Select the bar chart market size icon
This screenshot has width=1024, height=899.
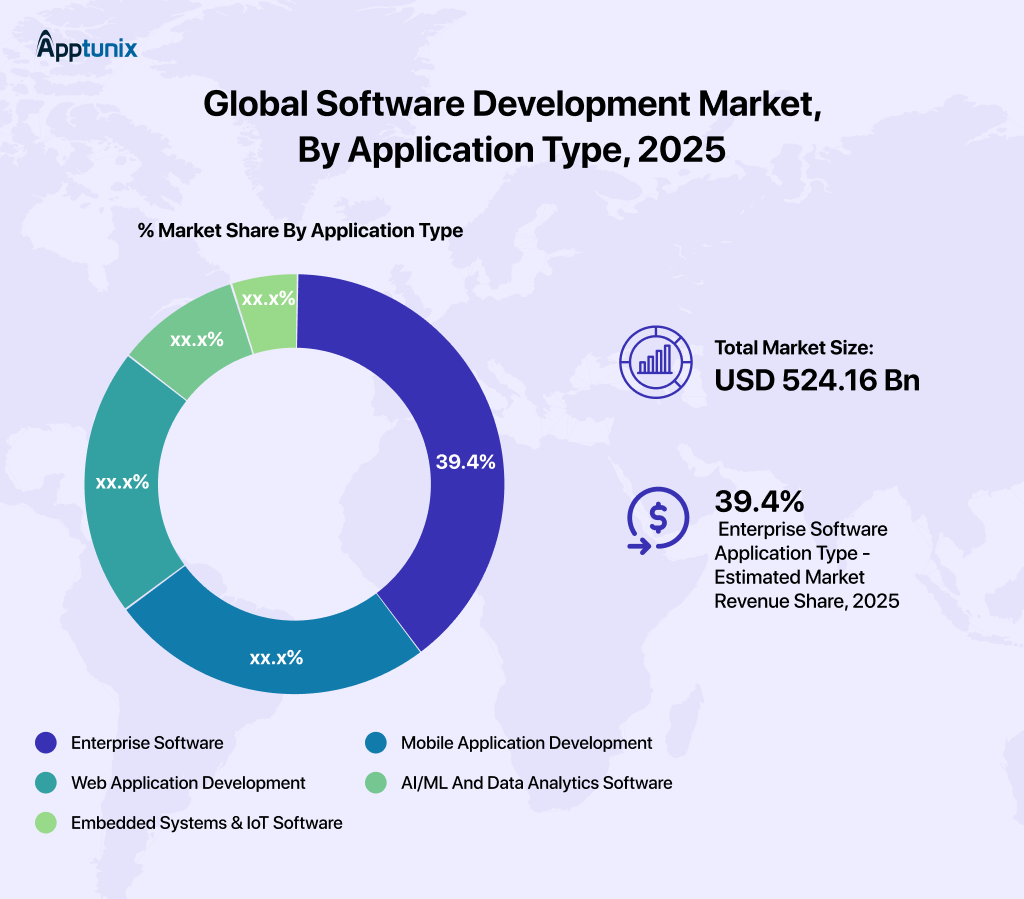655,363
